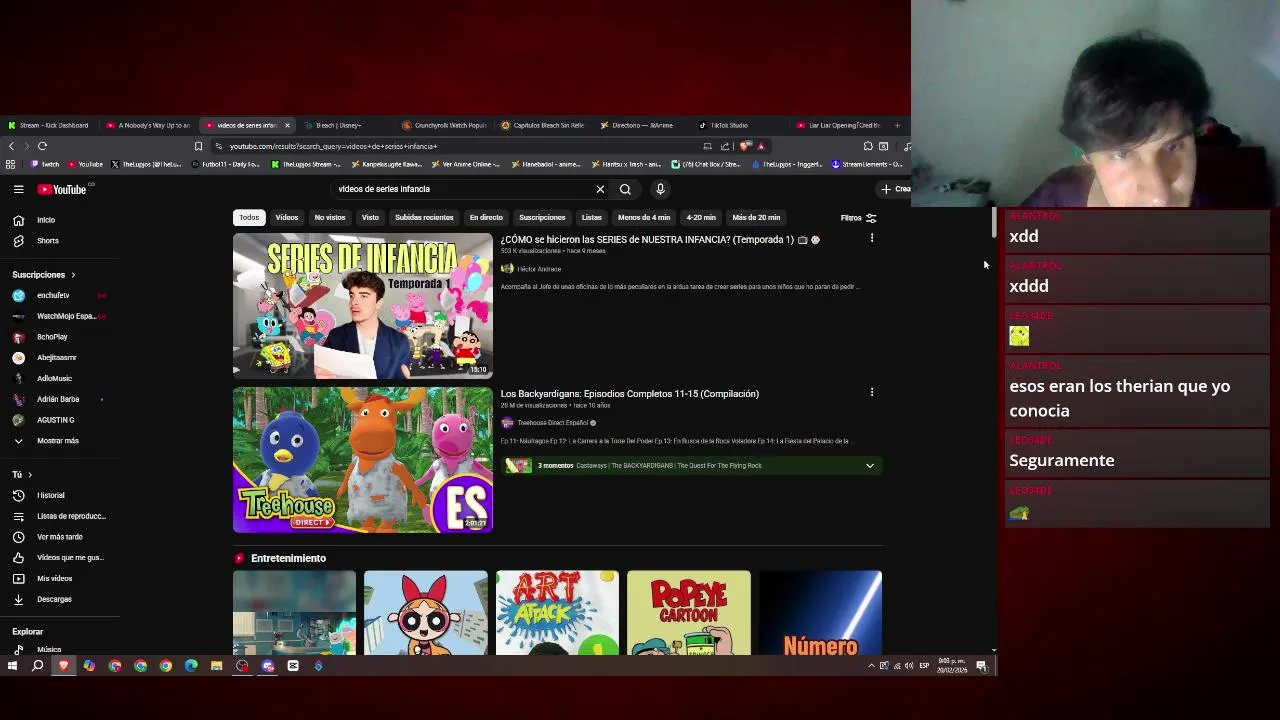
Task: Open Microsoft Edge from the taskbar
Action: (x=191, y=666)
